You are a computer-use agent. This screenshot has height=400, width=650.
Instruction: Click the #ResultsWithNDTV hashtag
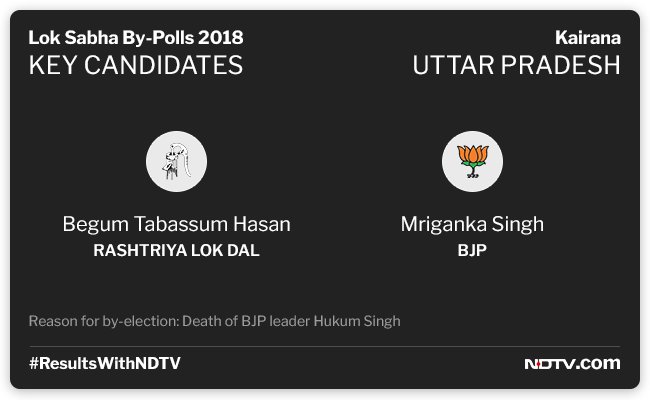pyautogui.click(x=104, y=364)
